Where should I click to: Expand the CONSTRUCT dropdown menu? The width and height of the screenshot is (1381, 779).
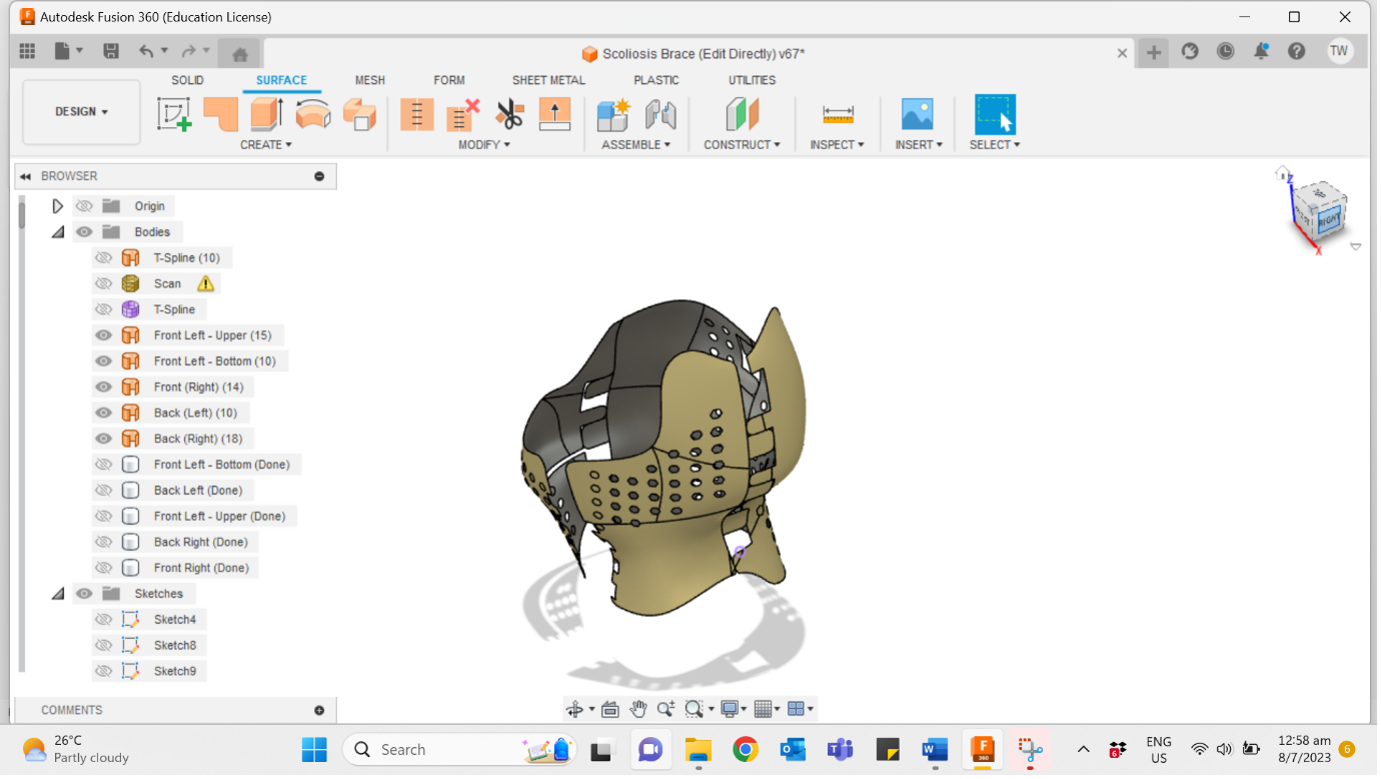(742, 145)
